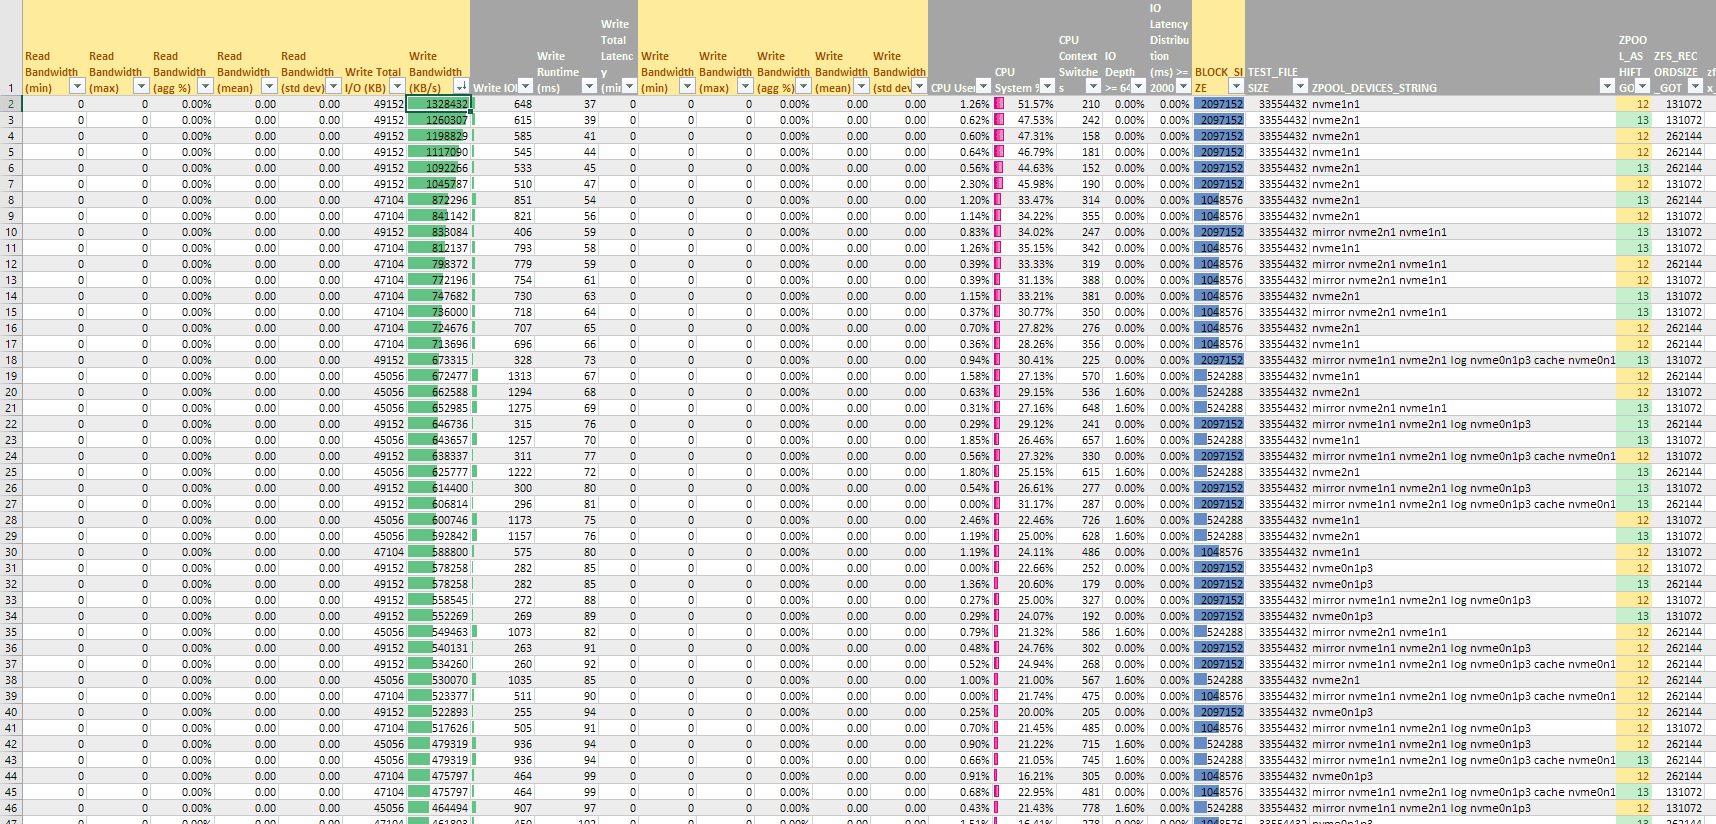
Task: Open sorted filter dropdown for Write Bandwidth (KB/s)
Action: pyautogui.click(x=461, y=87)
